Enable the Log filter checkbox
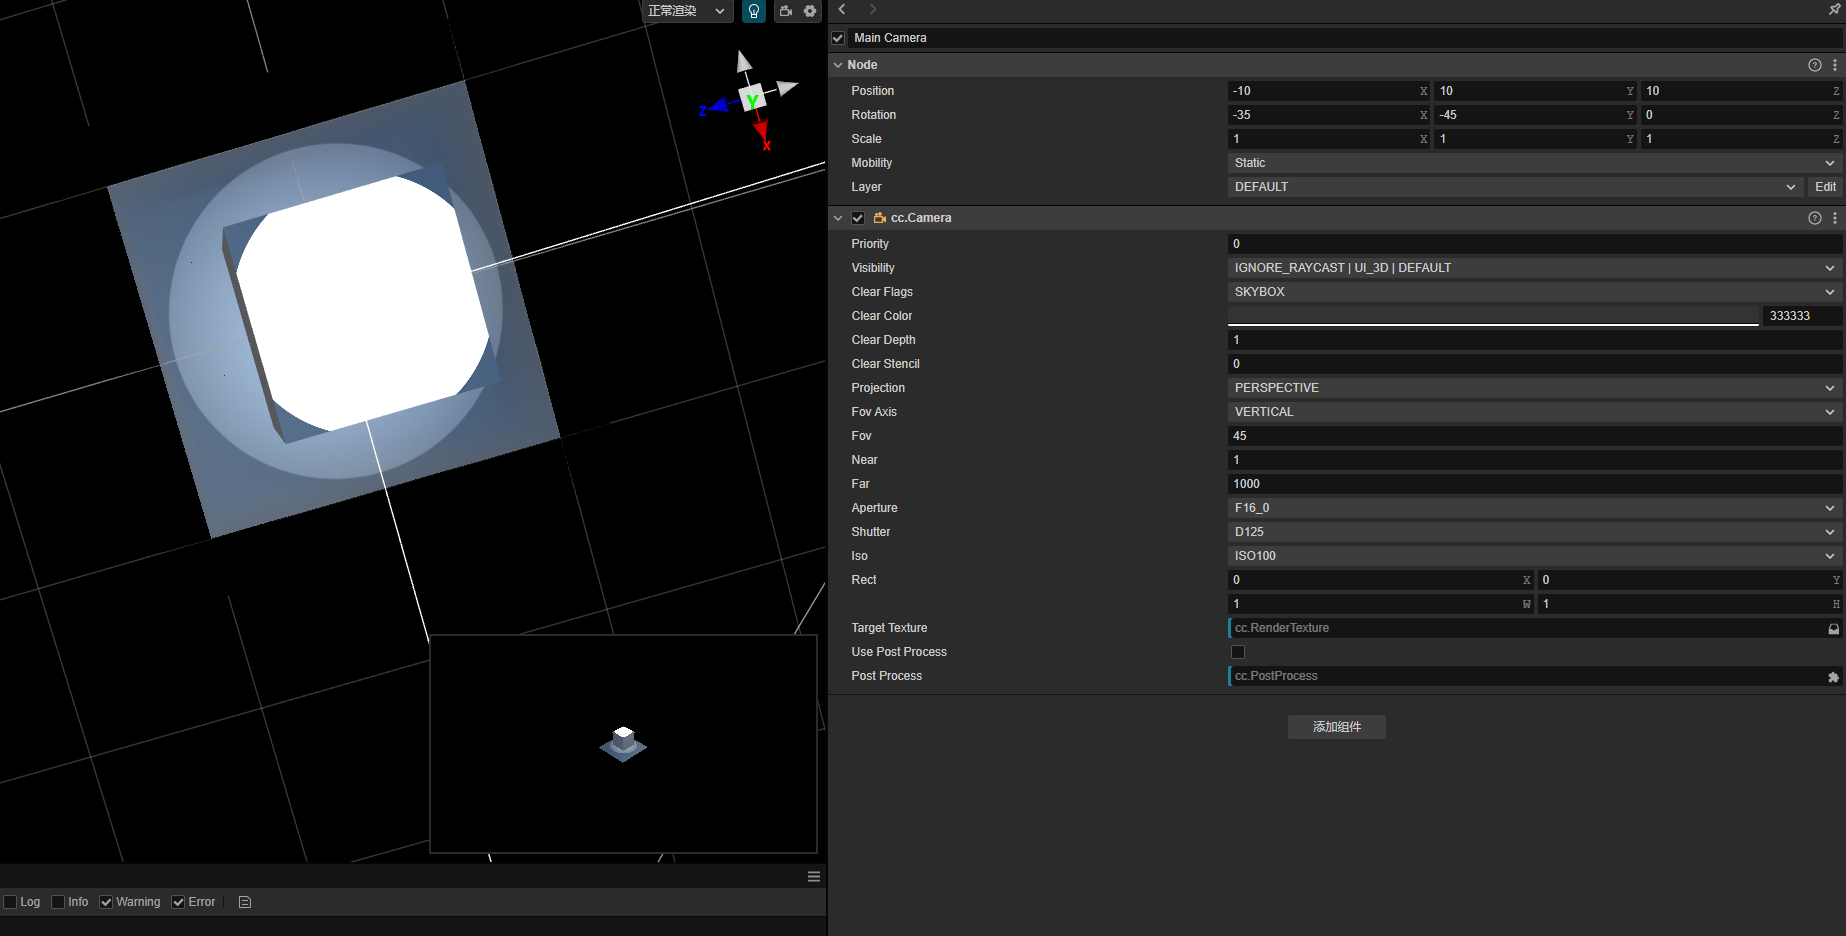Viewport: 1846px width, 936px height. pyautogui.click(x=11, y=902)
